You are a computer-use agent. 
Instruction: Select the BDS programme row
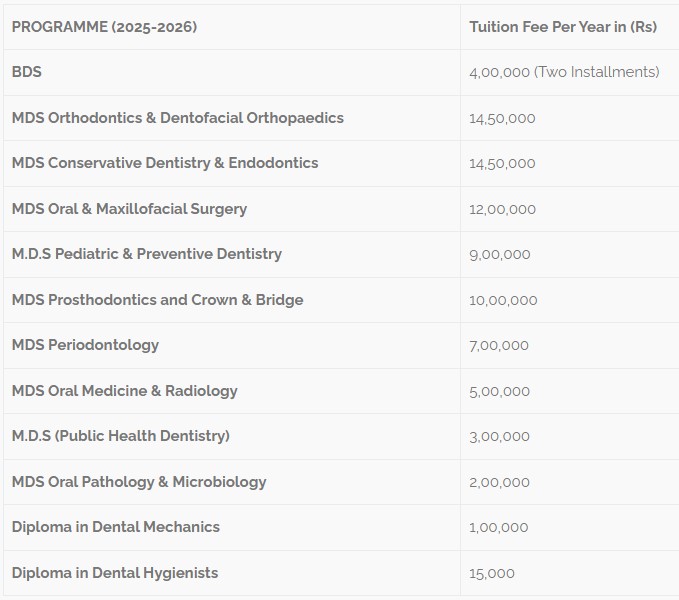(341, 72)
